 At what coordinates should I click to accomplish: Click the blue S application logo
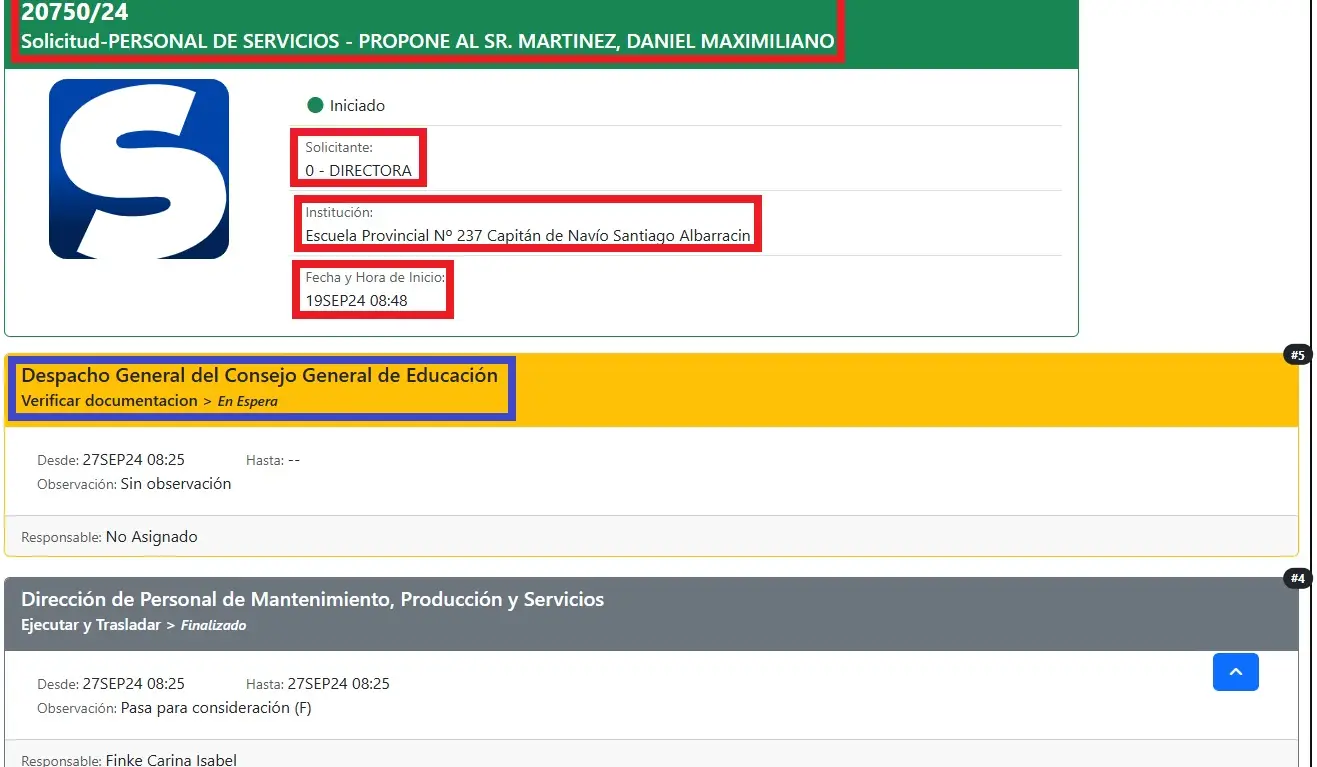139,169
